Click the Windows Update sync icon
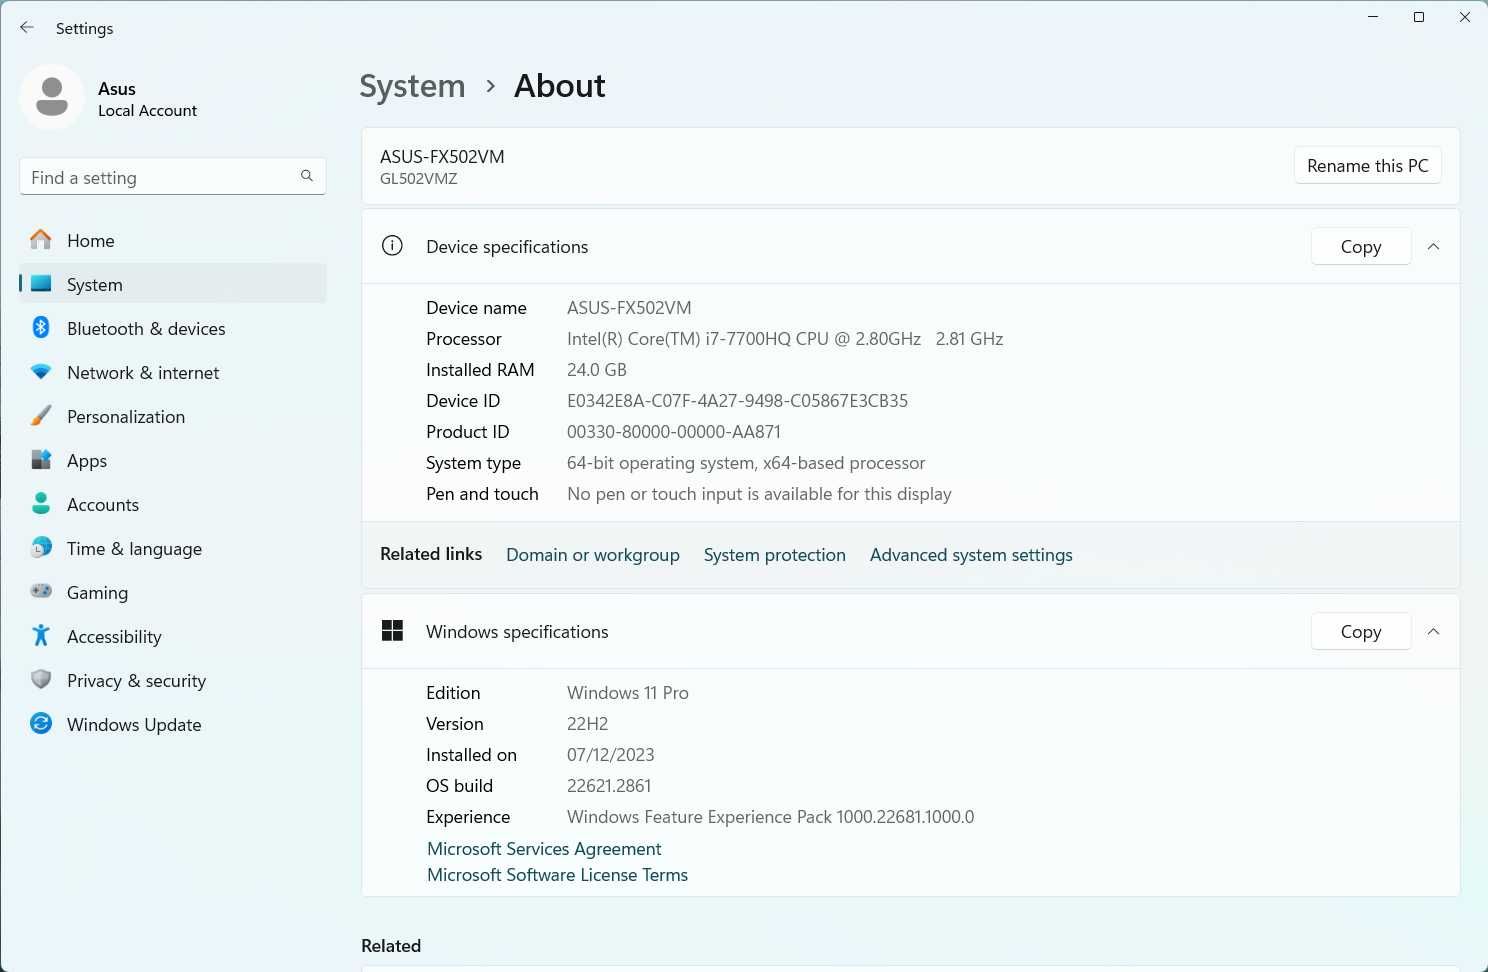This screenshot has width=1488, height=972. (41, 724)
